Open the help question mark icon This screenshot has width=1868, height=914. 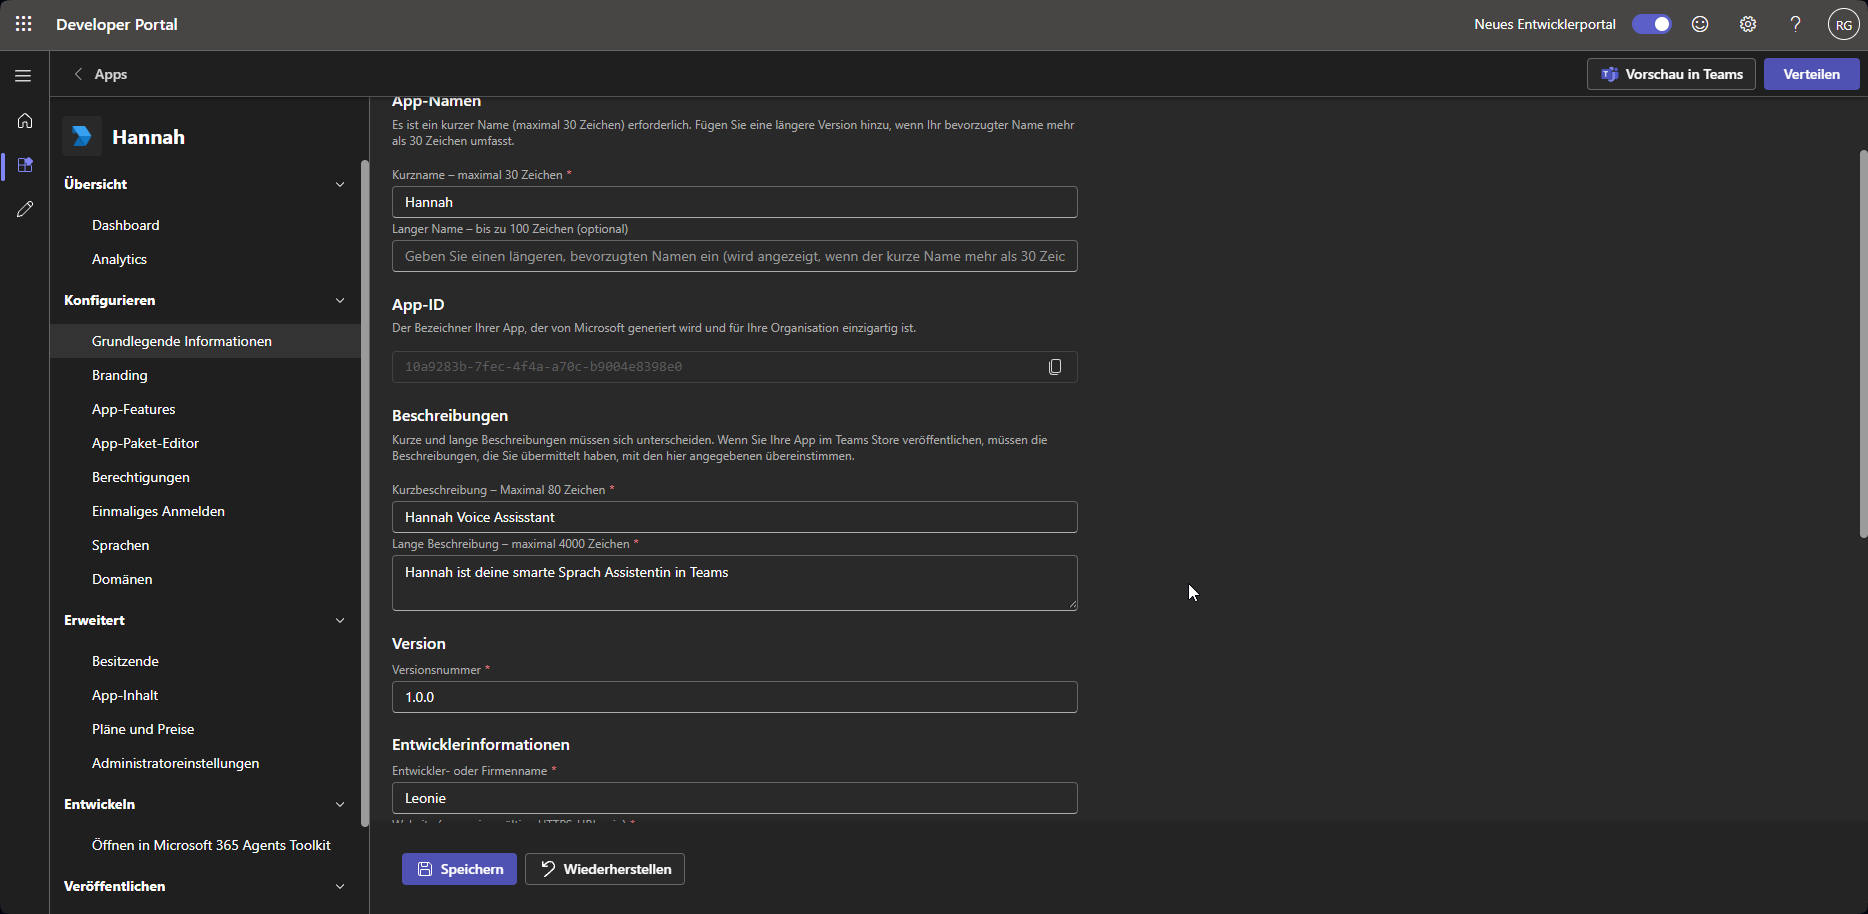[x=1796, y=24]
